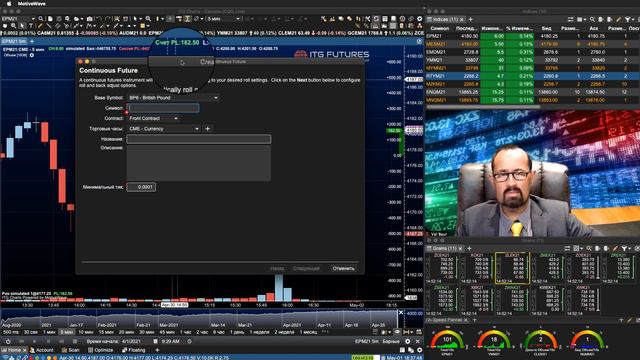Select the 1 мин timeframe button

pyautogui.click(x=49, y=332)
